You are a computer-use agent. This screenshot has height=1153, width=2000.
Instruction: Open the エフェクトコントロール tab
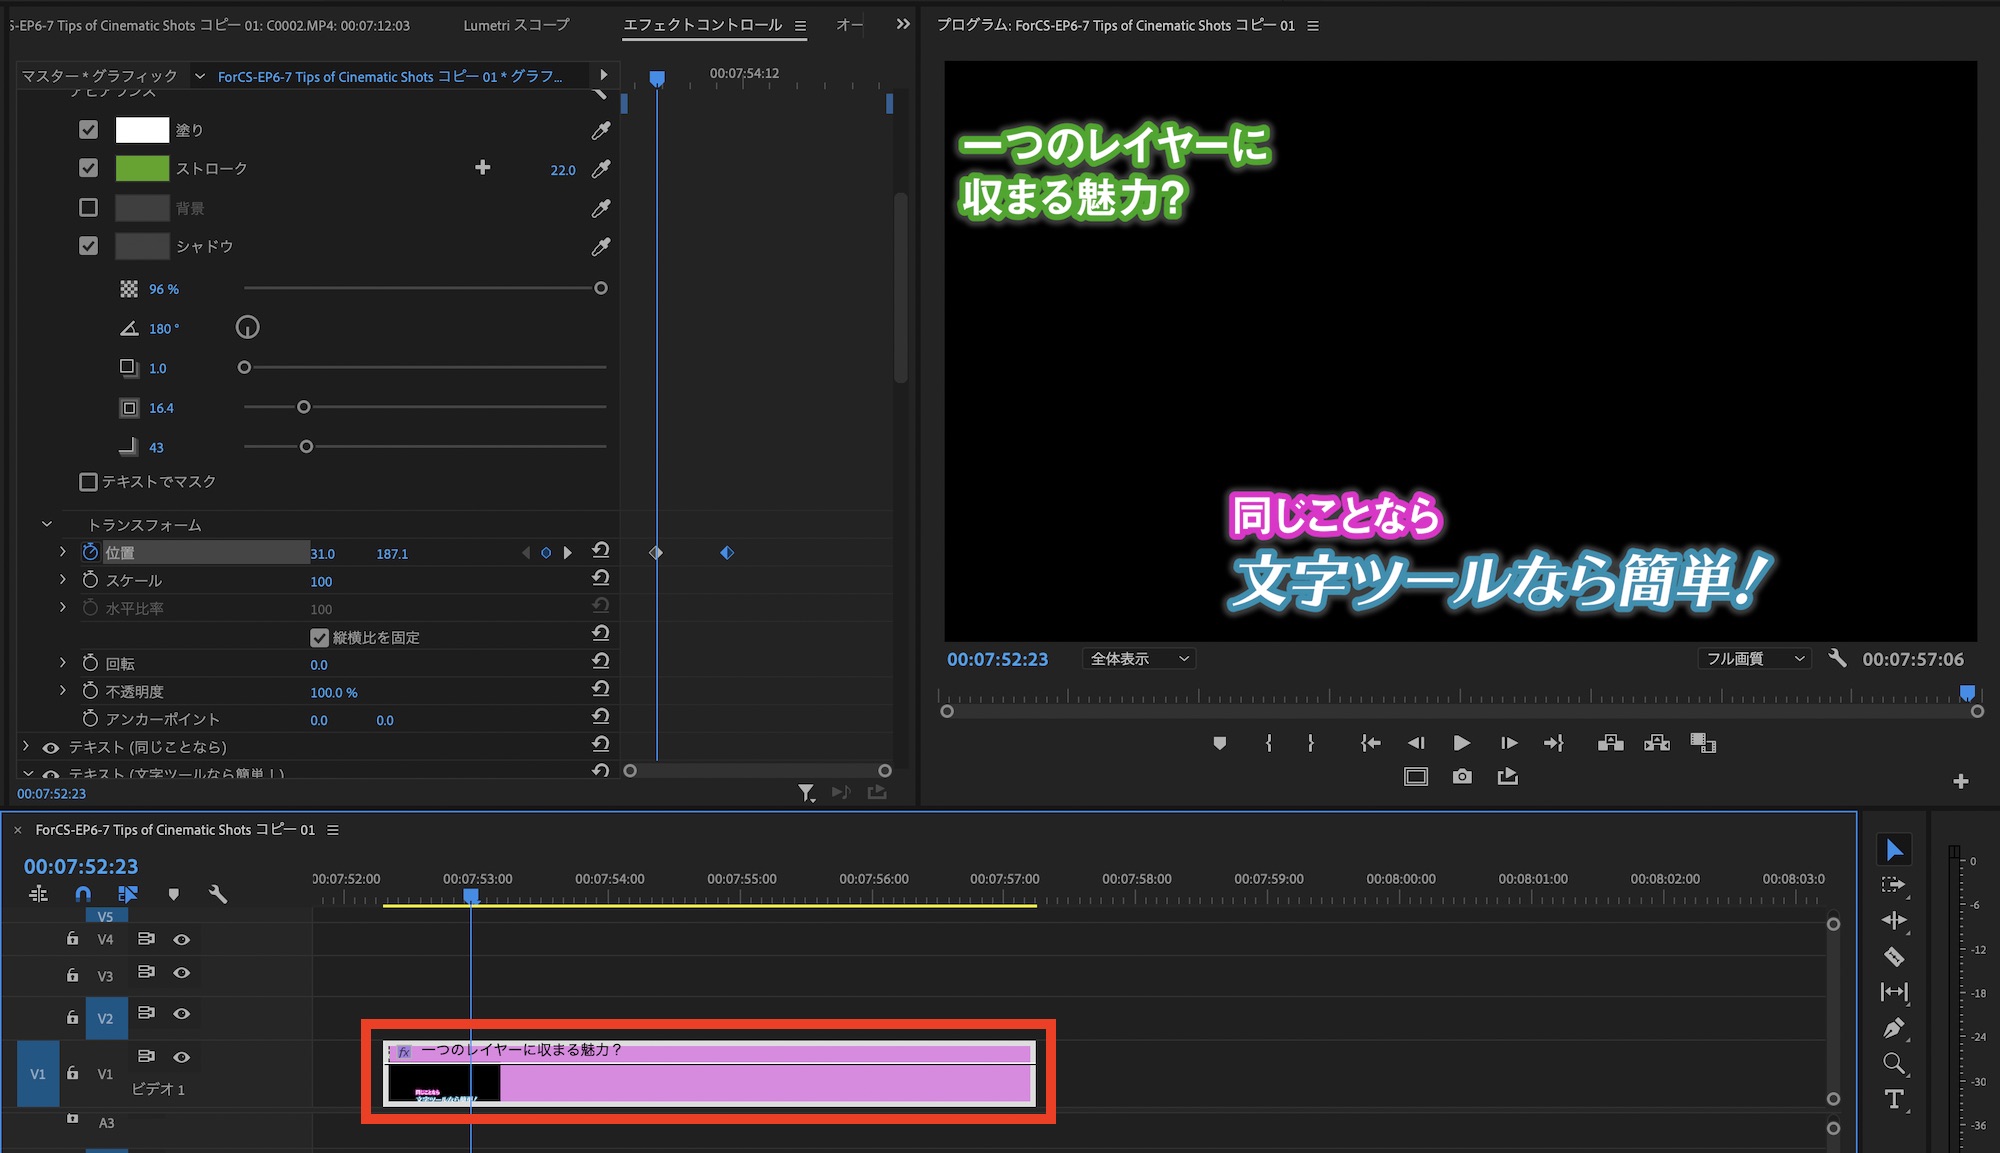tap(703, 25)
